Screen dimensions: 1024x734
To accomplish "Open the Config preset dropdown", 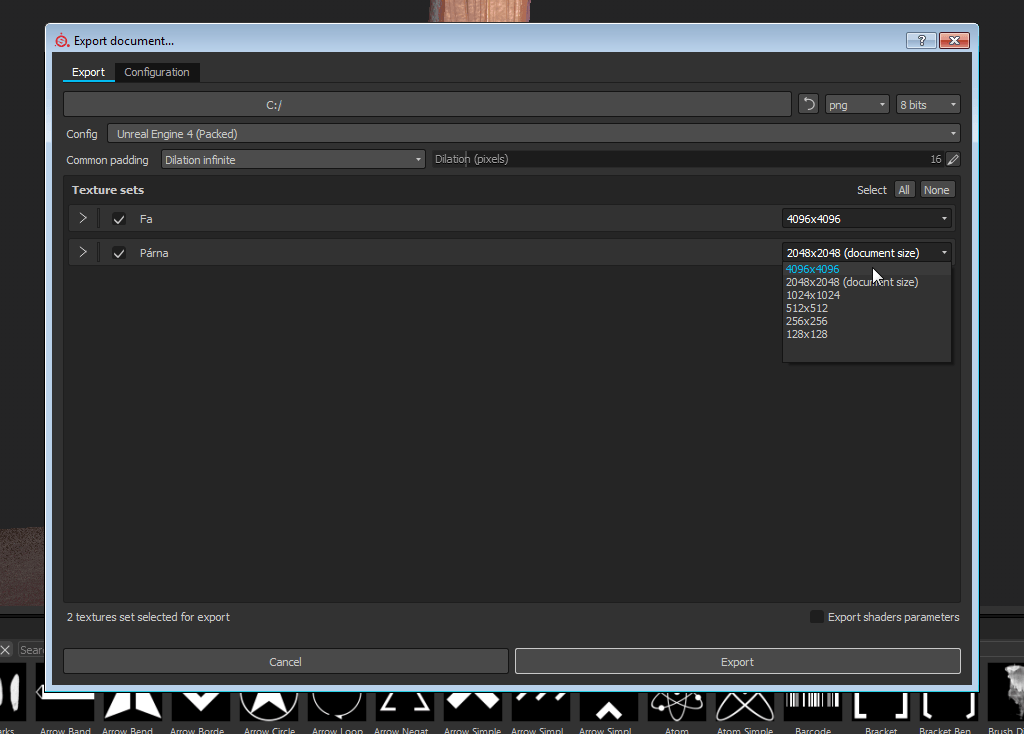I will click(x=533, y=133).
